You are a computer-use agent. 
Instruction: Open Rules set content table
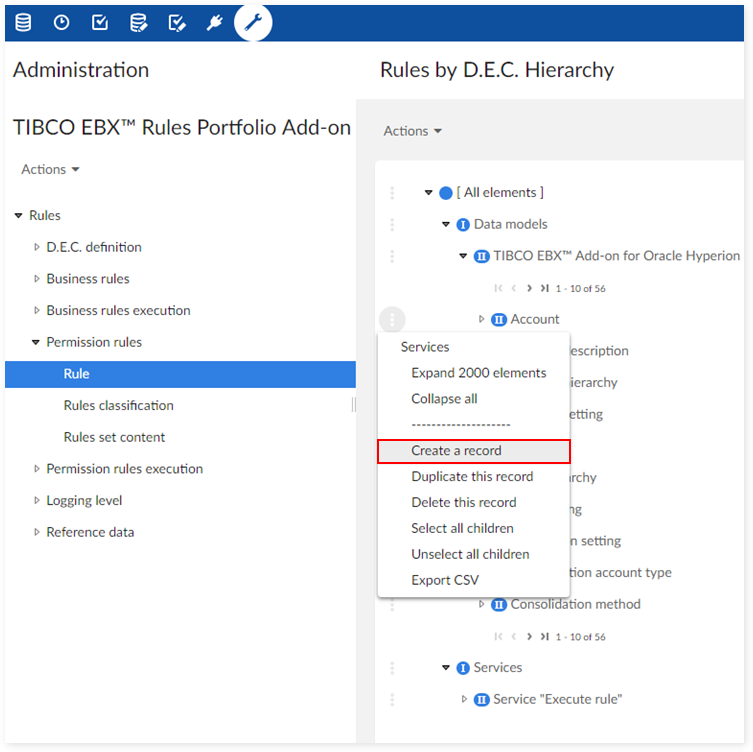pos(114,437)
